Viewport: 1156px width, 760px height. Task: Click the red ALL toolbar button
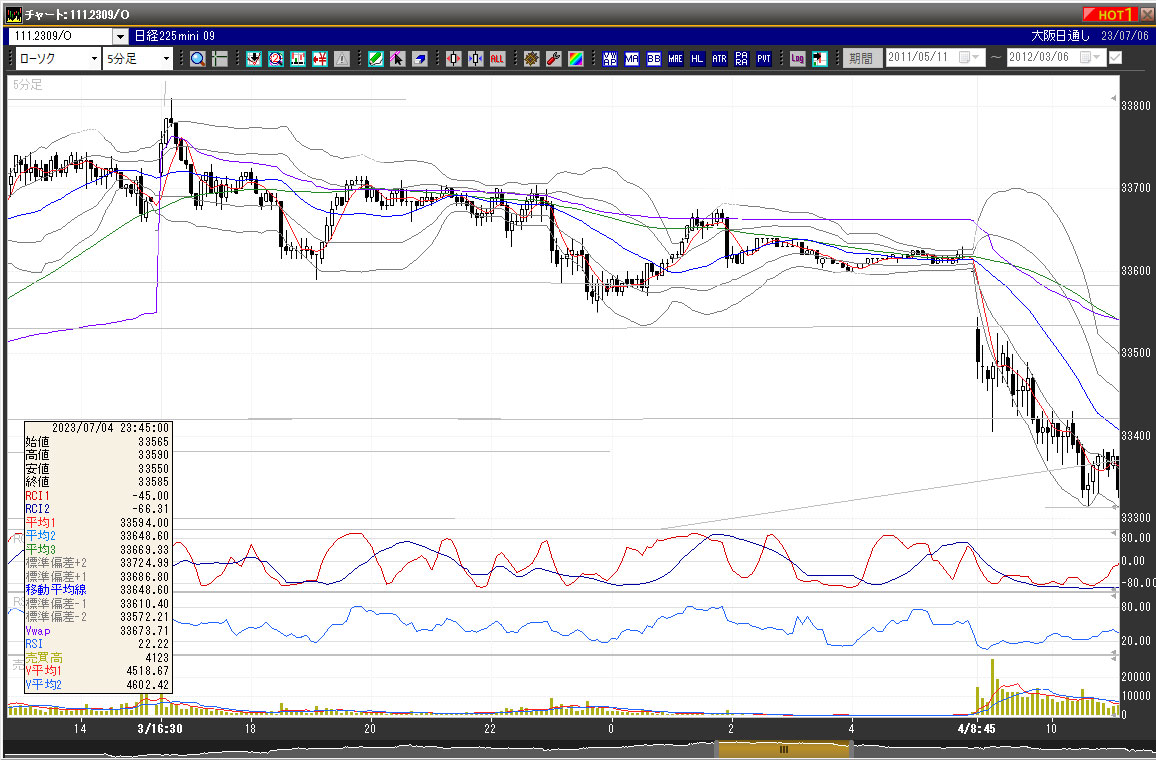coord(498,59)
